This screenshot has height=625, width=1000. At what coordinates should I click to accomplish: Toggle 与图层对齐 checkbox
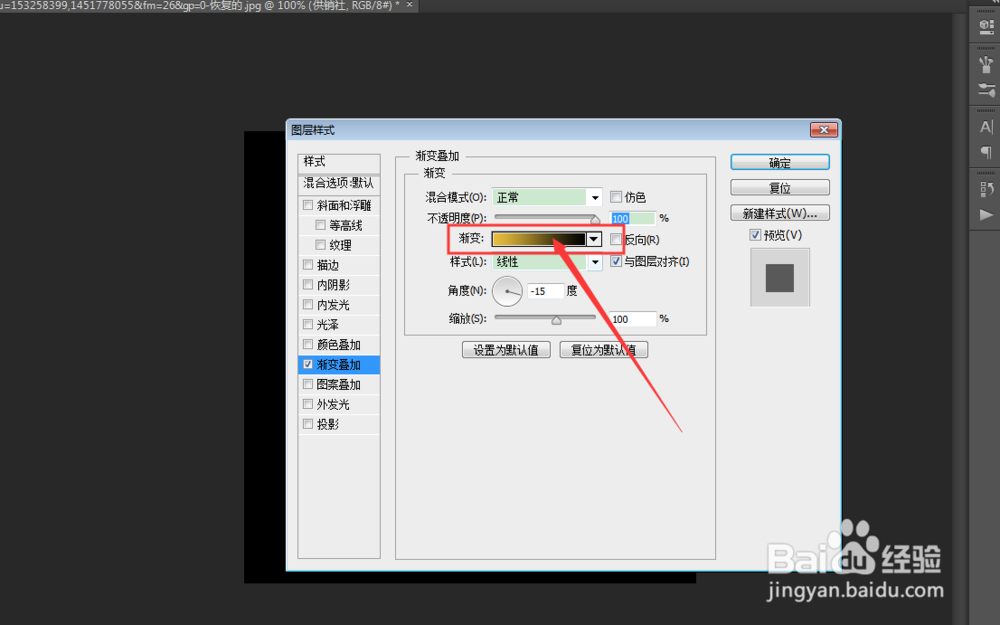pos(615,261)
